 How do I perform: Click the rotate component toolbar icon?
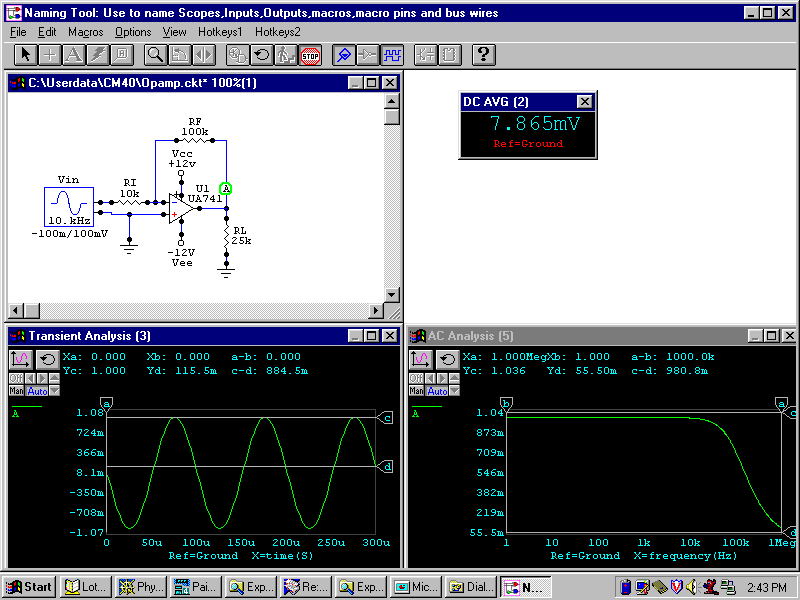tap(180, 55)
